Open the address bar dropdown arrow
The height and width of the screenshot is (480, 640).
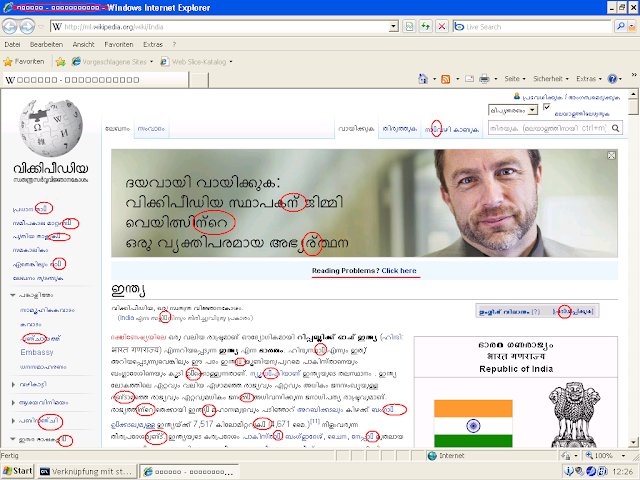point(393,27)
